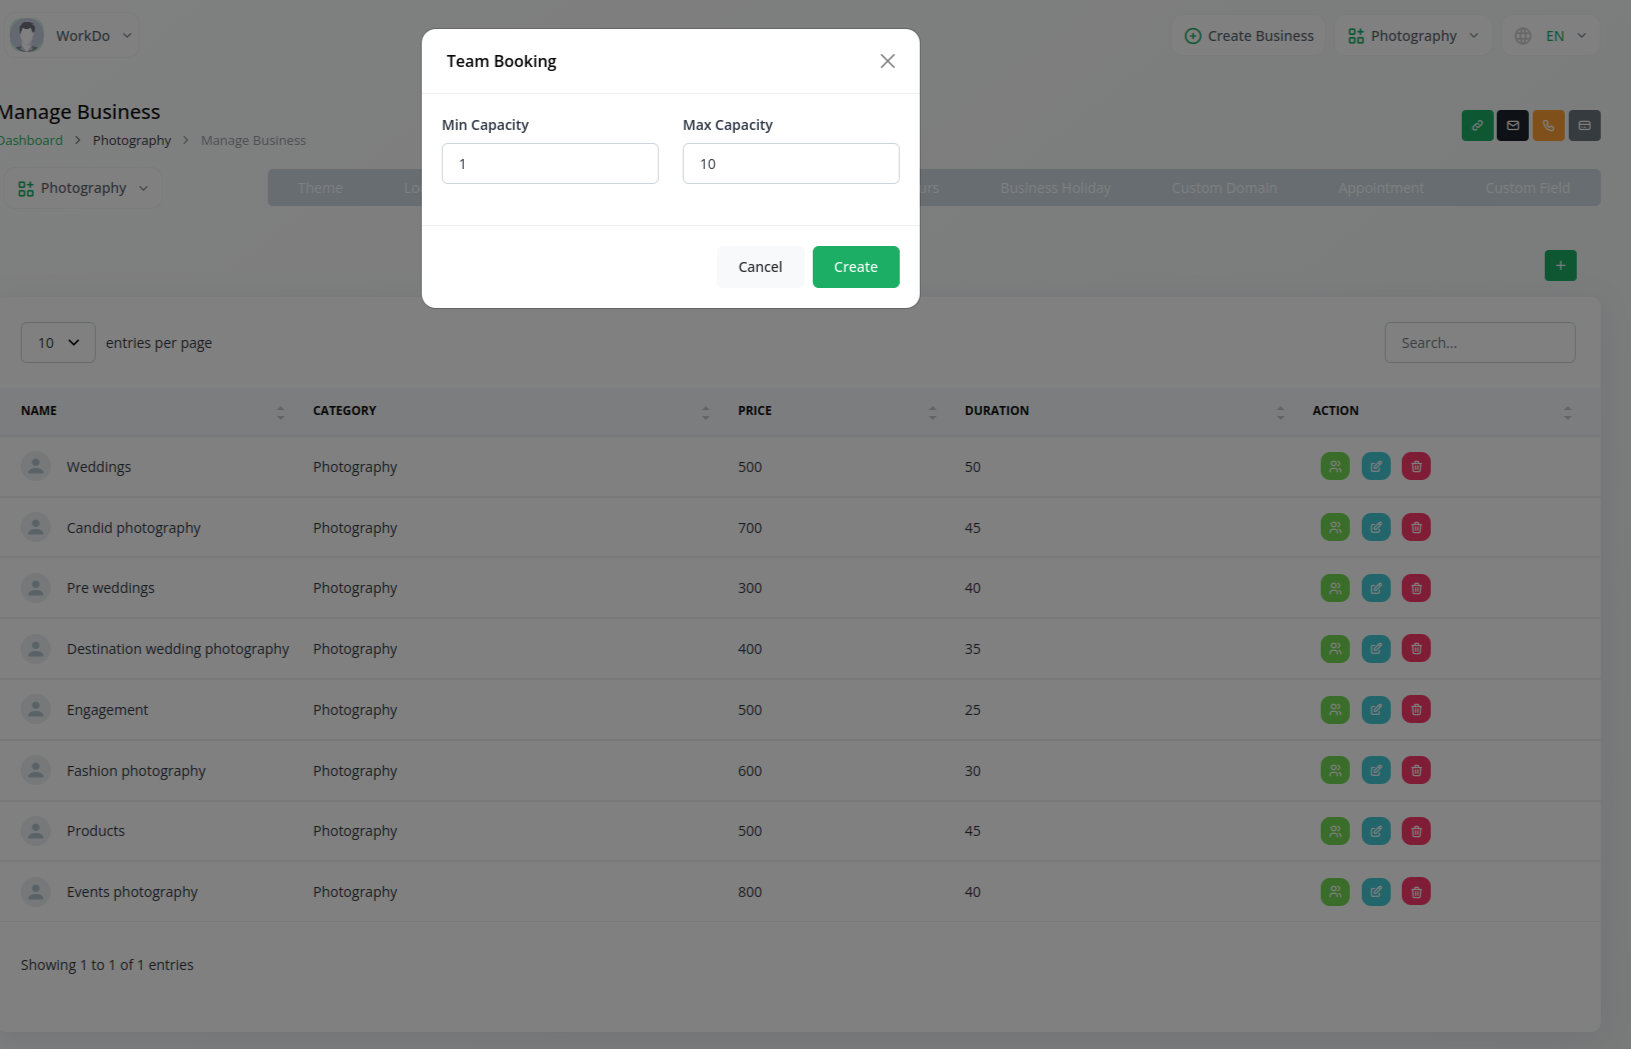Click the black envelope email icon

click(x=1513, y=126)
